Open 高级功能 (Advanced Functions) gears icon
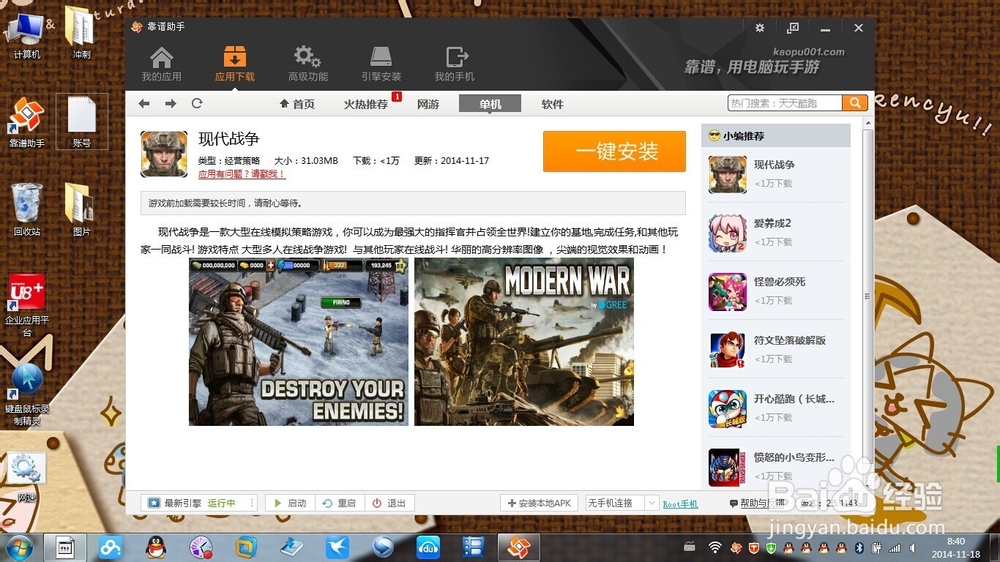Image resolution: width=1000 pixels, height=562 pixels. tap(307, 64)
